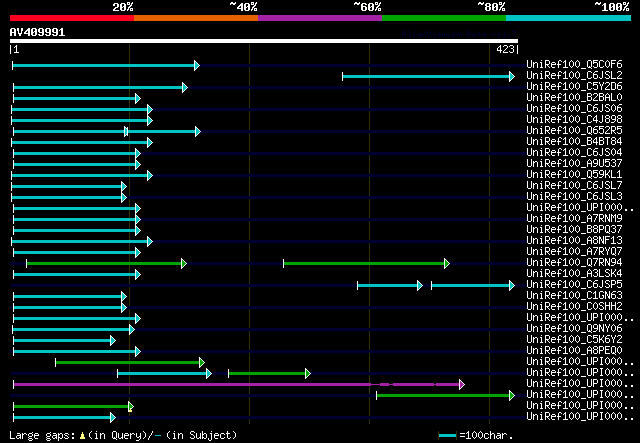Click the cyan alignment bar in Q5C0F6 row
The image size is (640, 443).
point(106,65)
